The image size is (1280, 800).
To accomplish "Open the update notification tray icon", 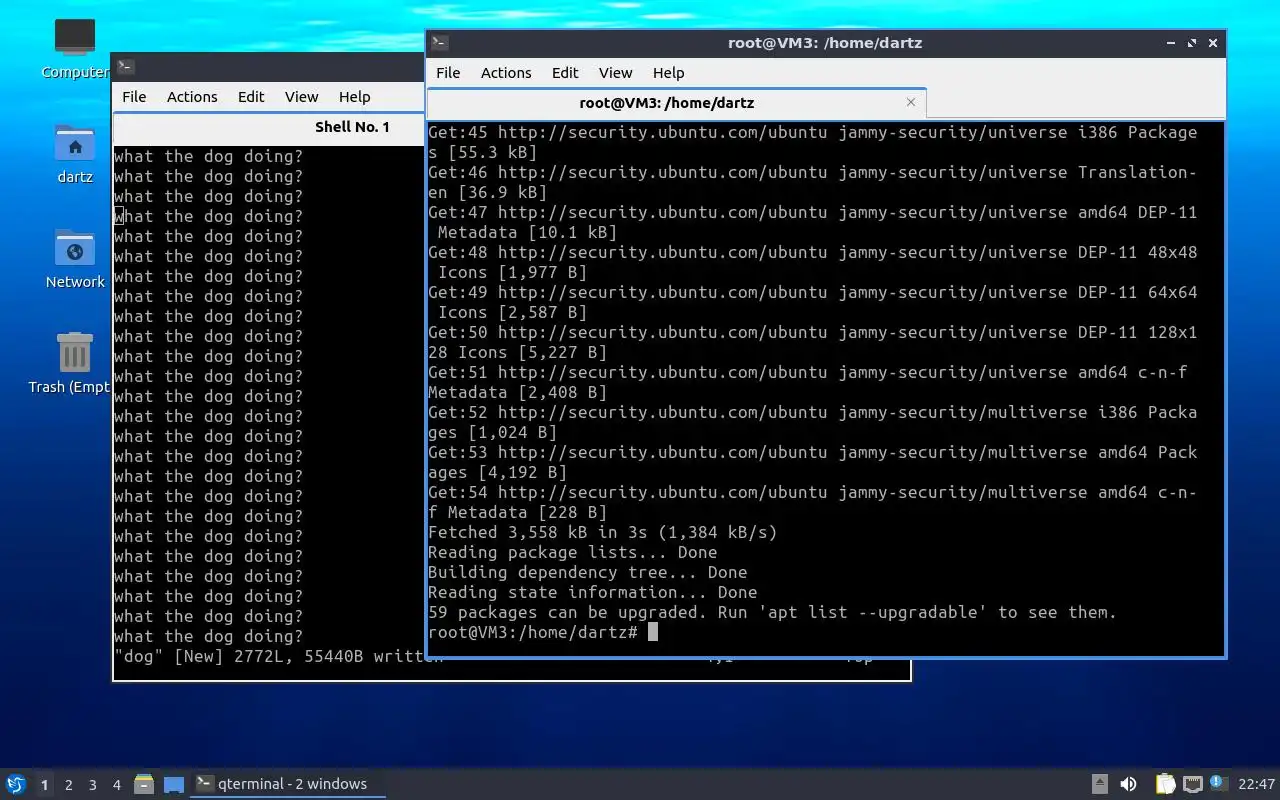I will pyautogui.click(x=1218, y=783).
